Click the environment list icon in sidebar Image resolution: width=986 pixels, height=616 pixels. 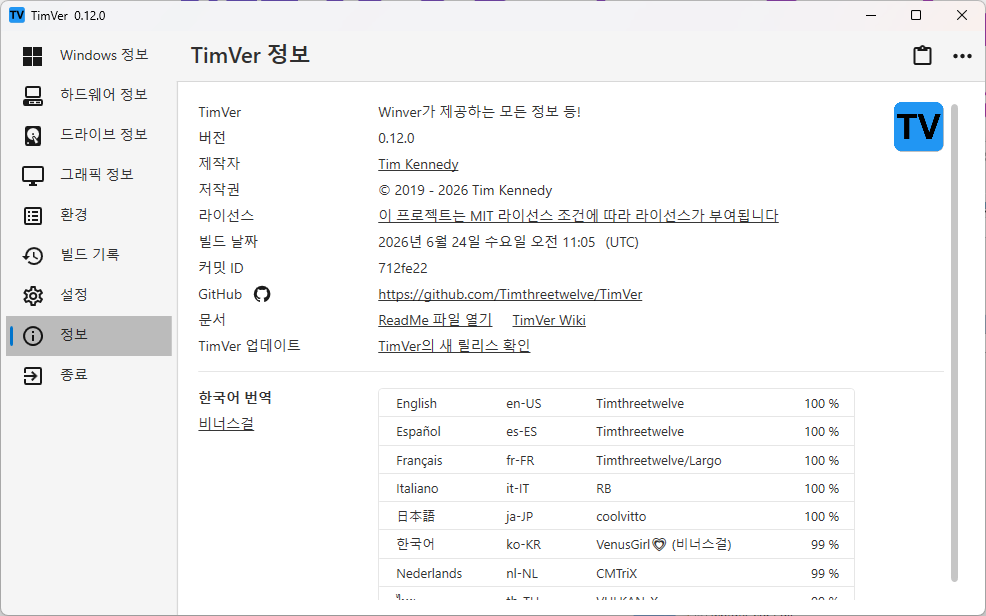tap(33, 216)
